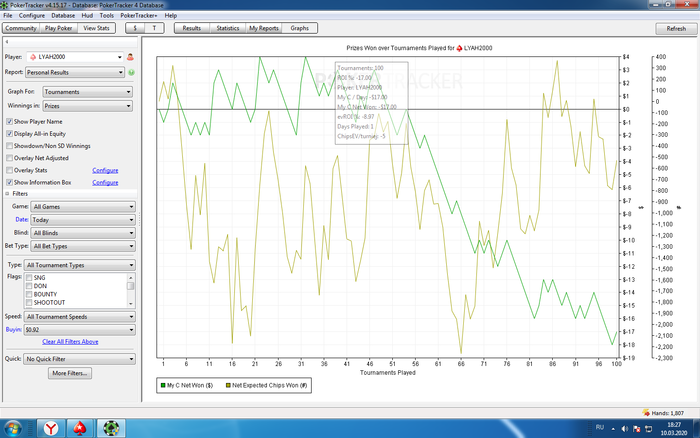Collapse the Filters section
Image resolution: width=700 pixels, height=438 pixels.
click(7, 194)
